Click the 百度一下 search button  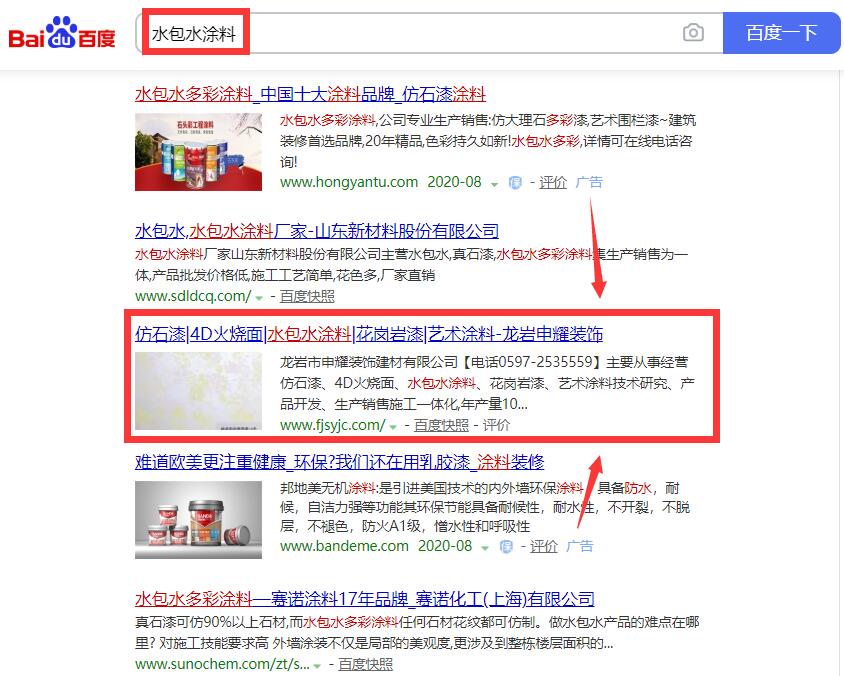[782, 33]
